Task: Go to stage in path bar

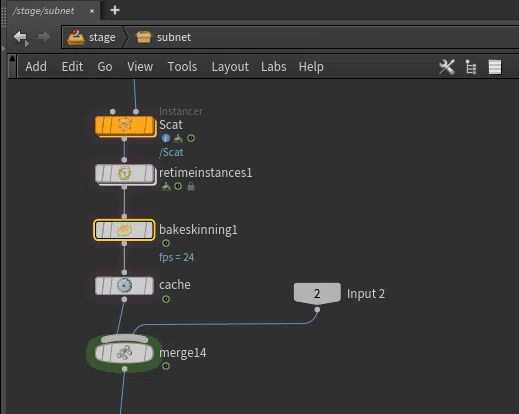Action: point(92,37)
